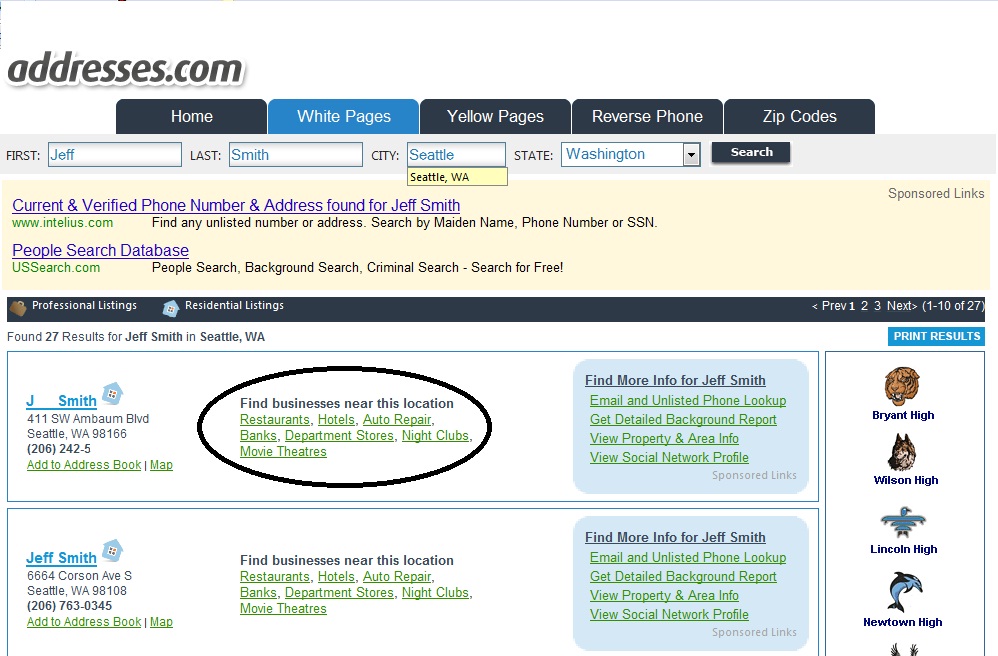
Task: Open Email and Unlisted Phone Lookup, second listing
Action: [688, 557]
